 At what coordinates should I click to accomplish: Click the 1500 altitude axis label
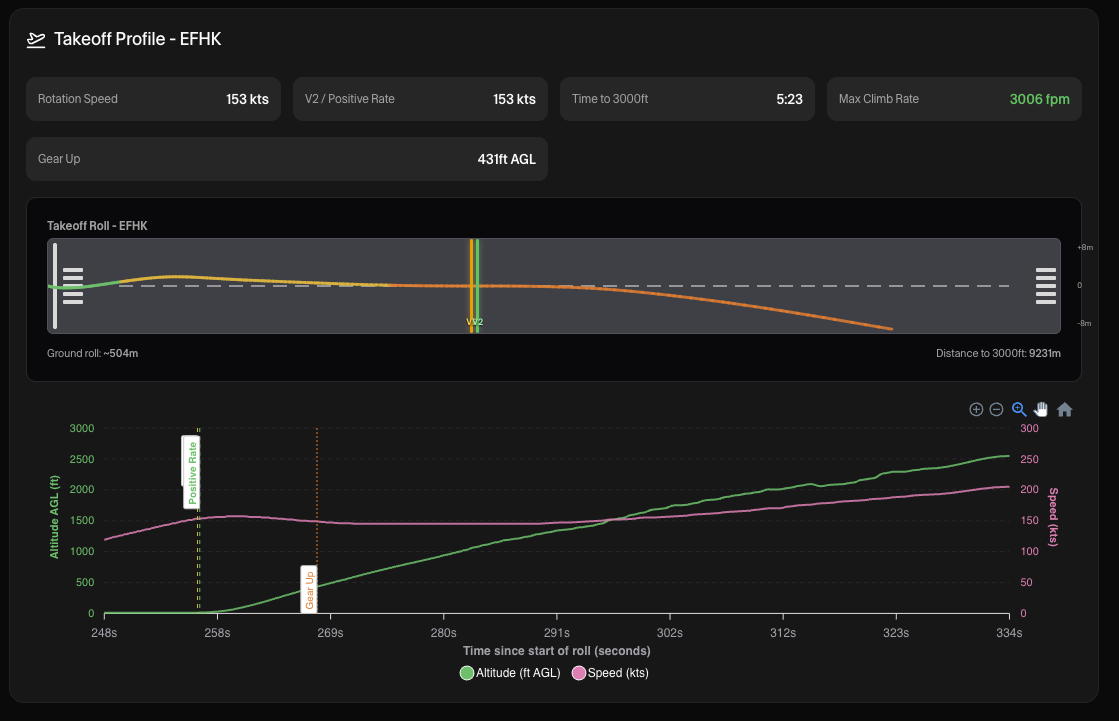(82, 520)
